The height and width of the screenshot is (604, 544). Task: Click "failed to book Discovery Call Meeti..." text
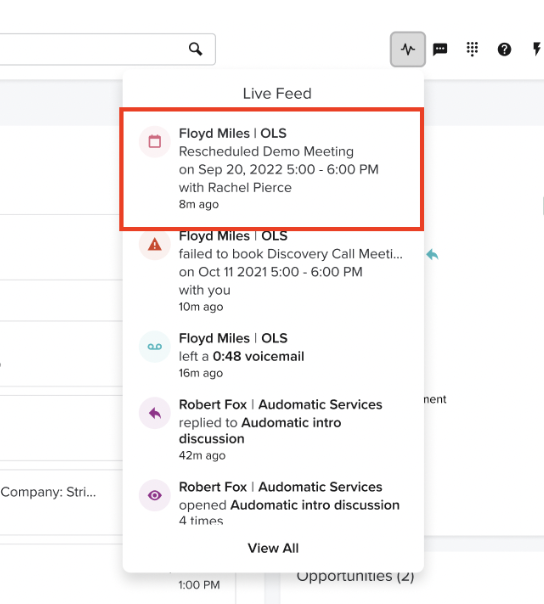pos(290,254)
